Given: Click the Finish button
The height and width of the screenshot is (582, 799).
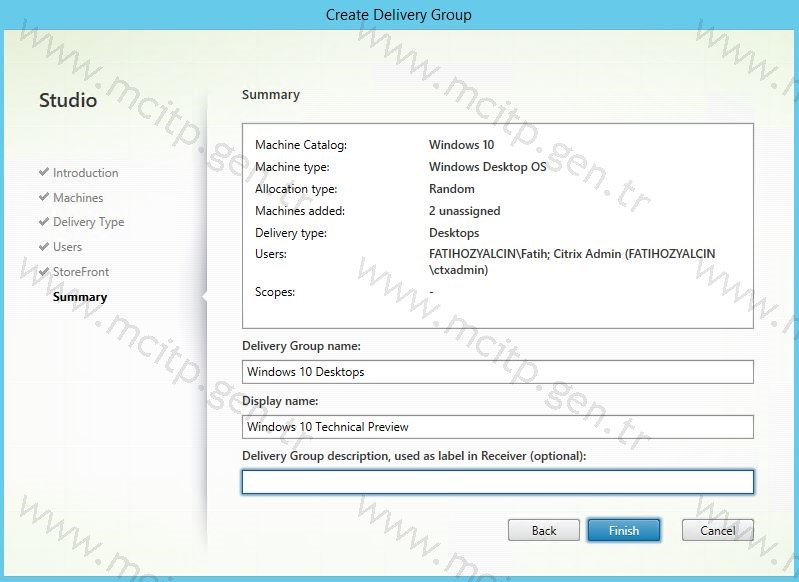Looking at the screenshot, I should coord(623,530).
